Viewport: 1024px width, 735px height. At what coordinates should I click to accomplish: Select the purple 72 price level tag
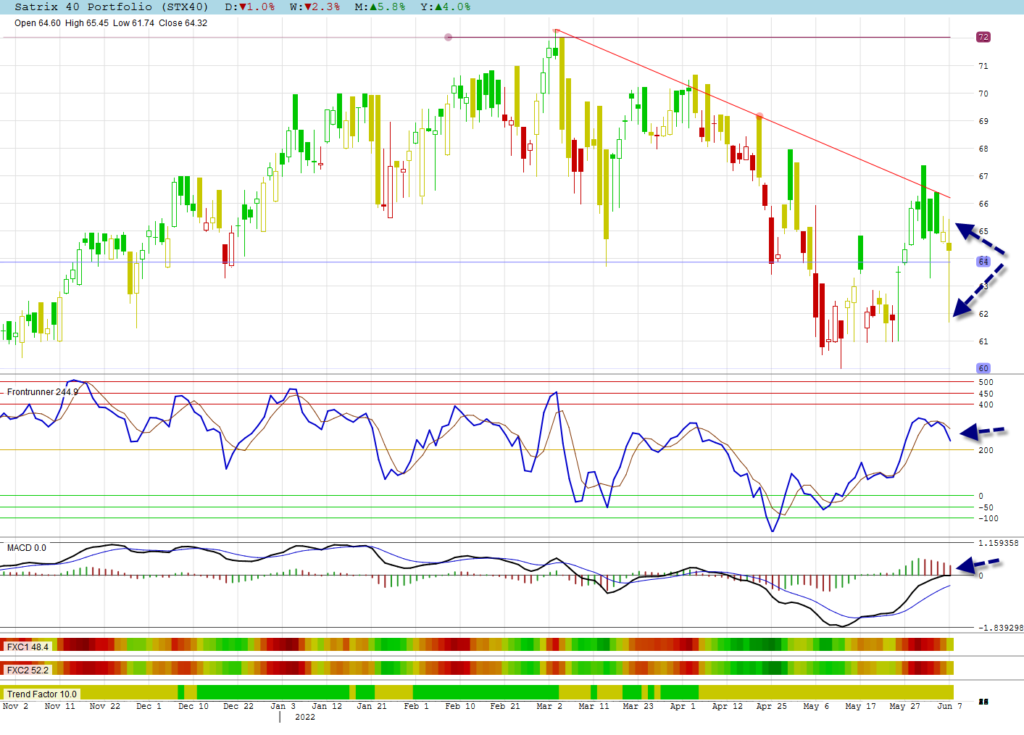point(983,37)
